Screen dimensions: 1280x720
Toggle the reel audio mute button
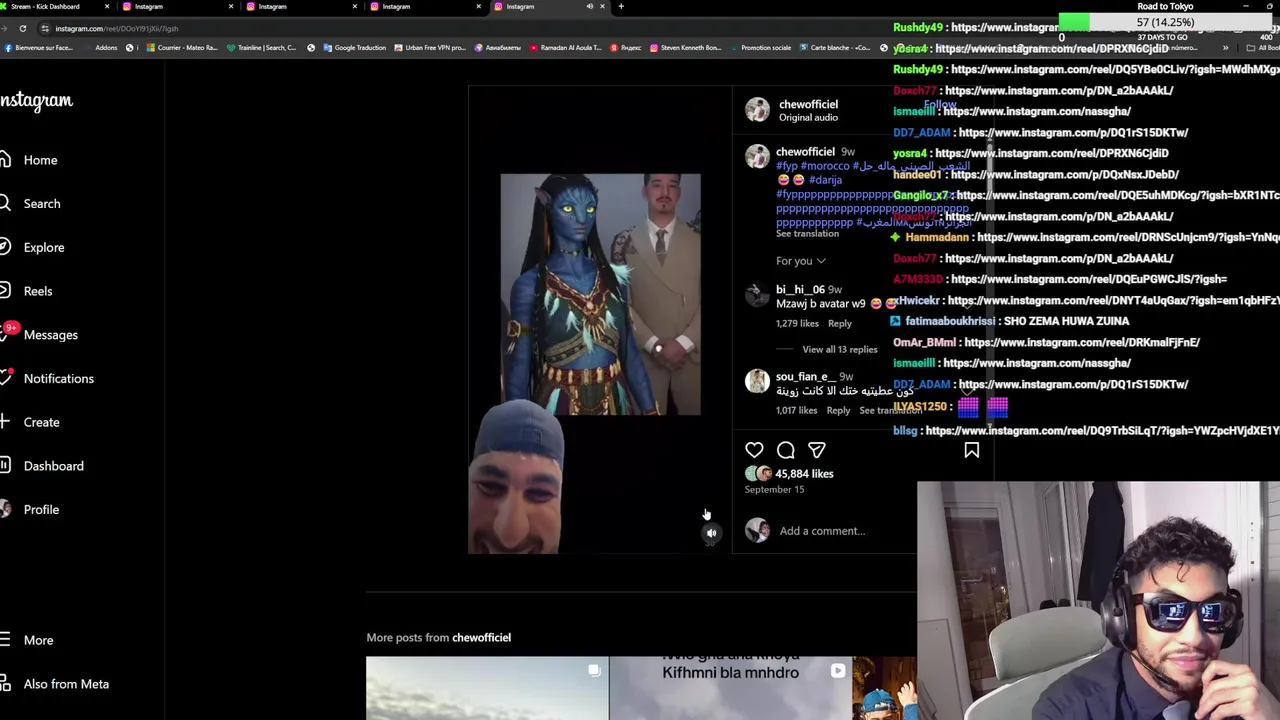(x=711, y=533)
